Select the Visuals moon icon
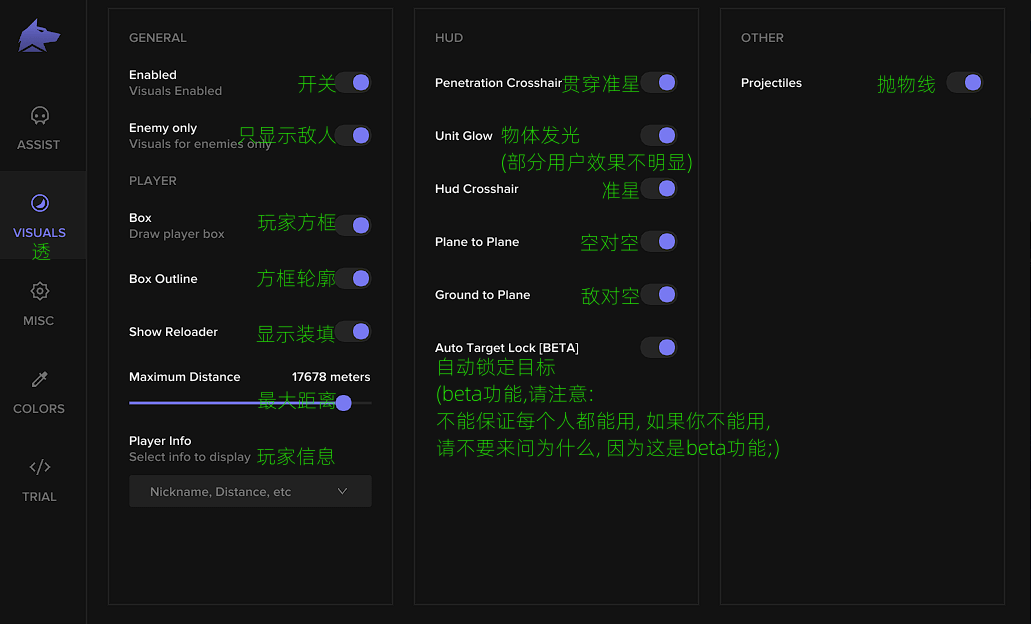The width and height of the screenshot is (1031, 624). tap(39, 204)
